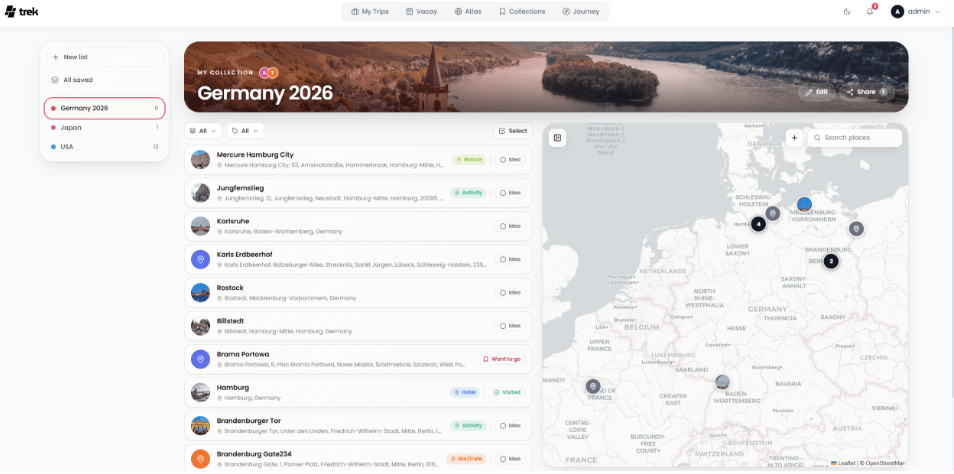Toggle Want to go on Brama Portowa
This screenshot has height=474, width=954.
coord(501,359)
